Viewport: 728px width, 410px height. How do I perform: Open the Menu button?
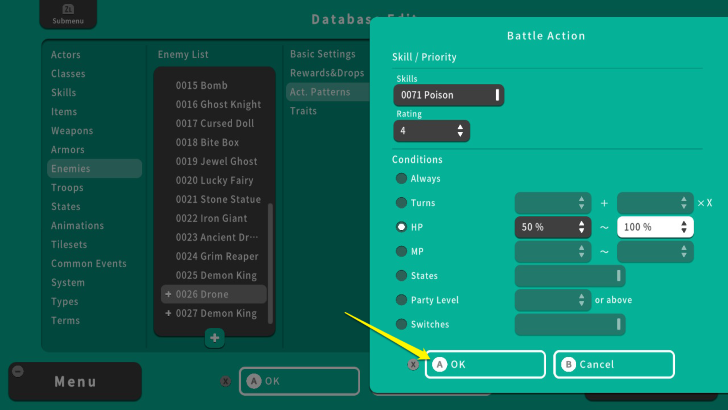[x=75, y=382]
